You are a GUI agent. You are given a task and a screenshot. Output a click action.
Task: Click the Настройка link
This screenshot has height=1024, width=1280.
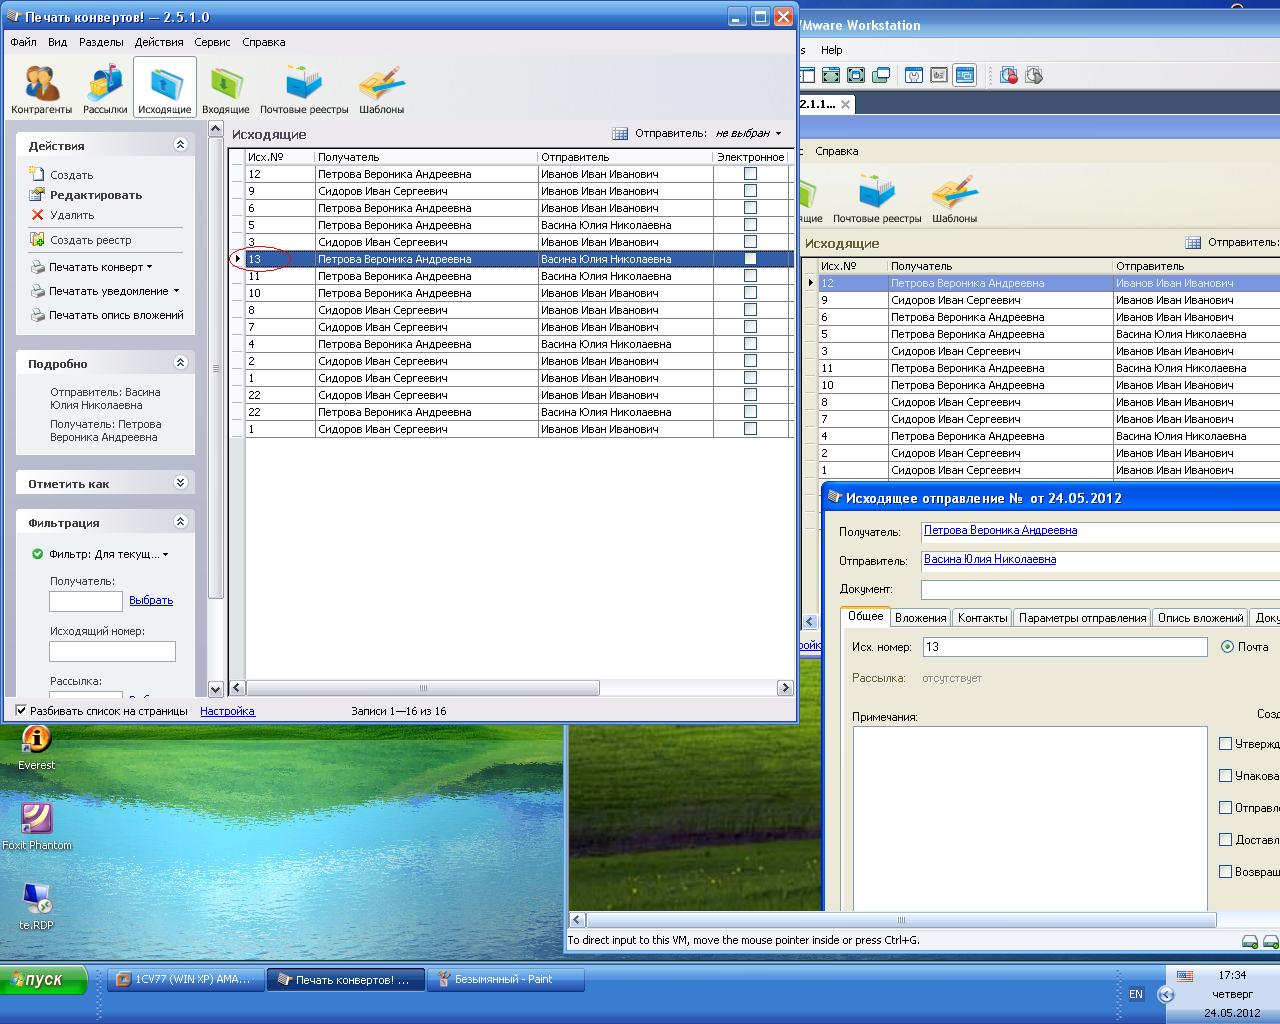click(227, 711)
